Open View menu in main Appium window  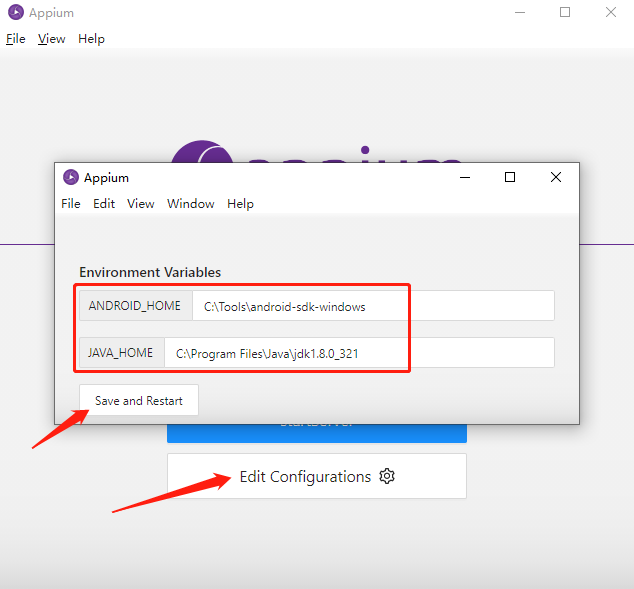(51, 39)
